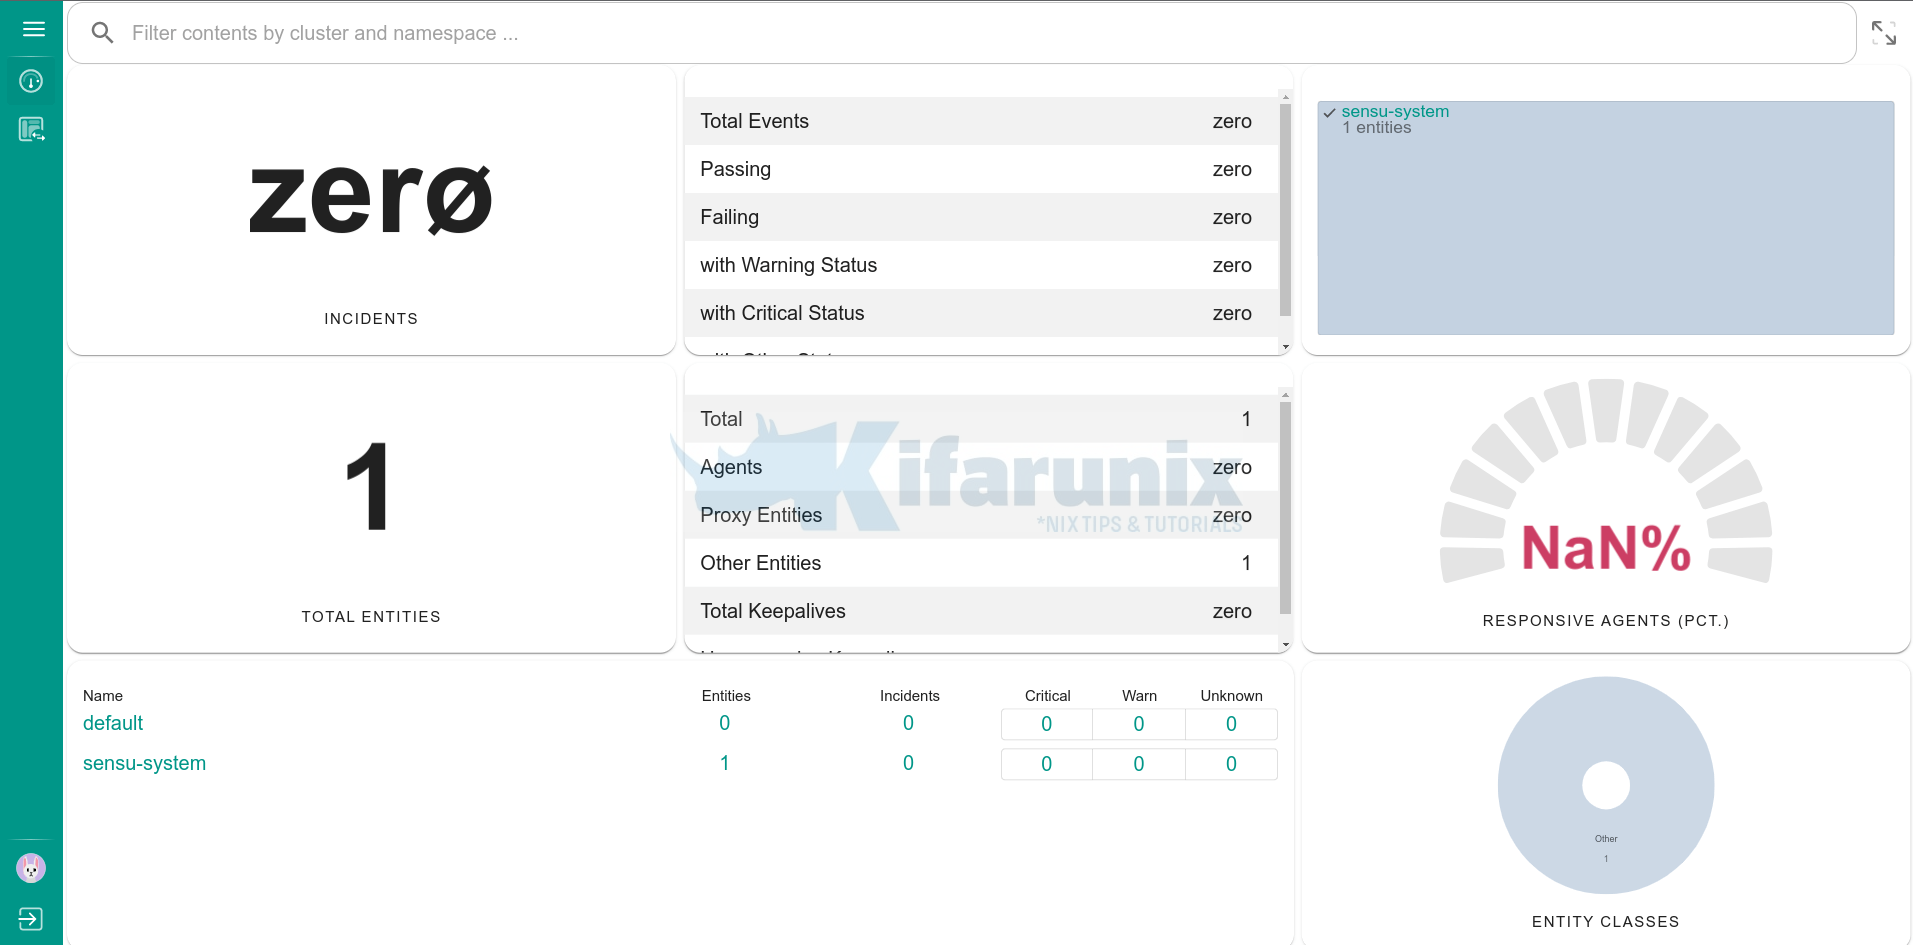Image resolution: width=1913 pixels, height=945 pixels.
Task: Select the Other Entities row
Action: (x=981, y=563)
